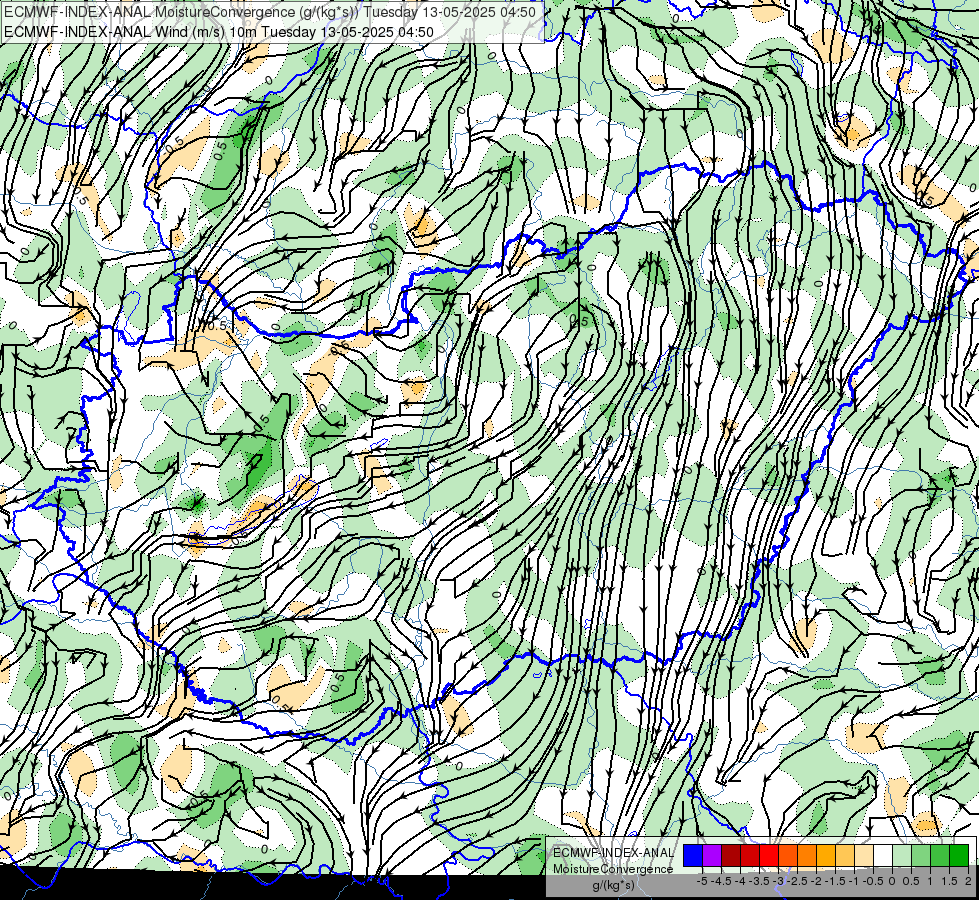Click the legend's MoistureConvergence label

[613, 869]
